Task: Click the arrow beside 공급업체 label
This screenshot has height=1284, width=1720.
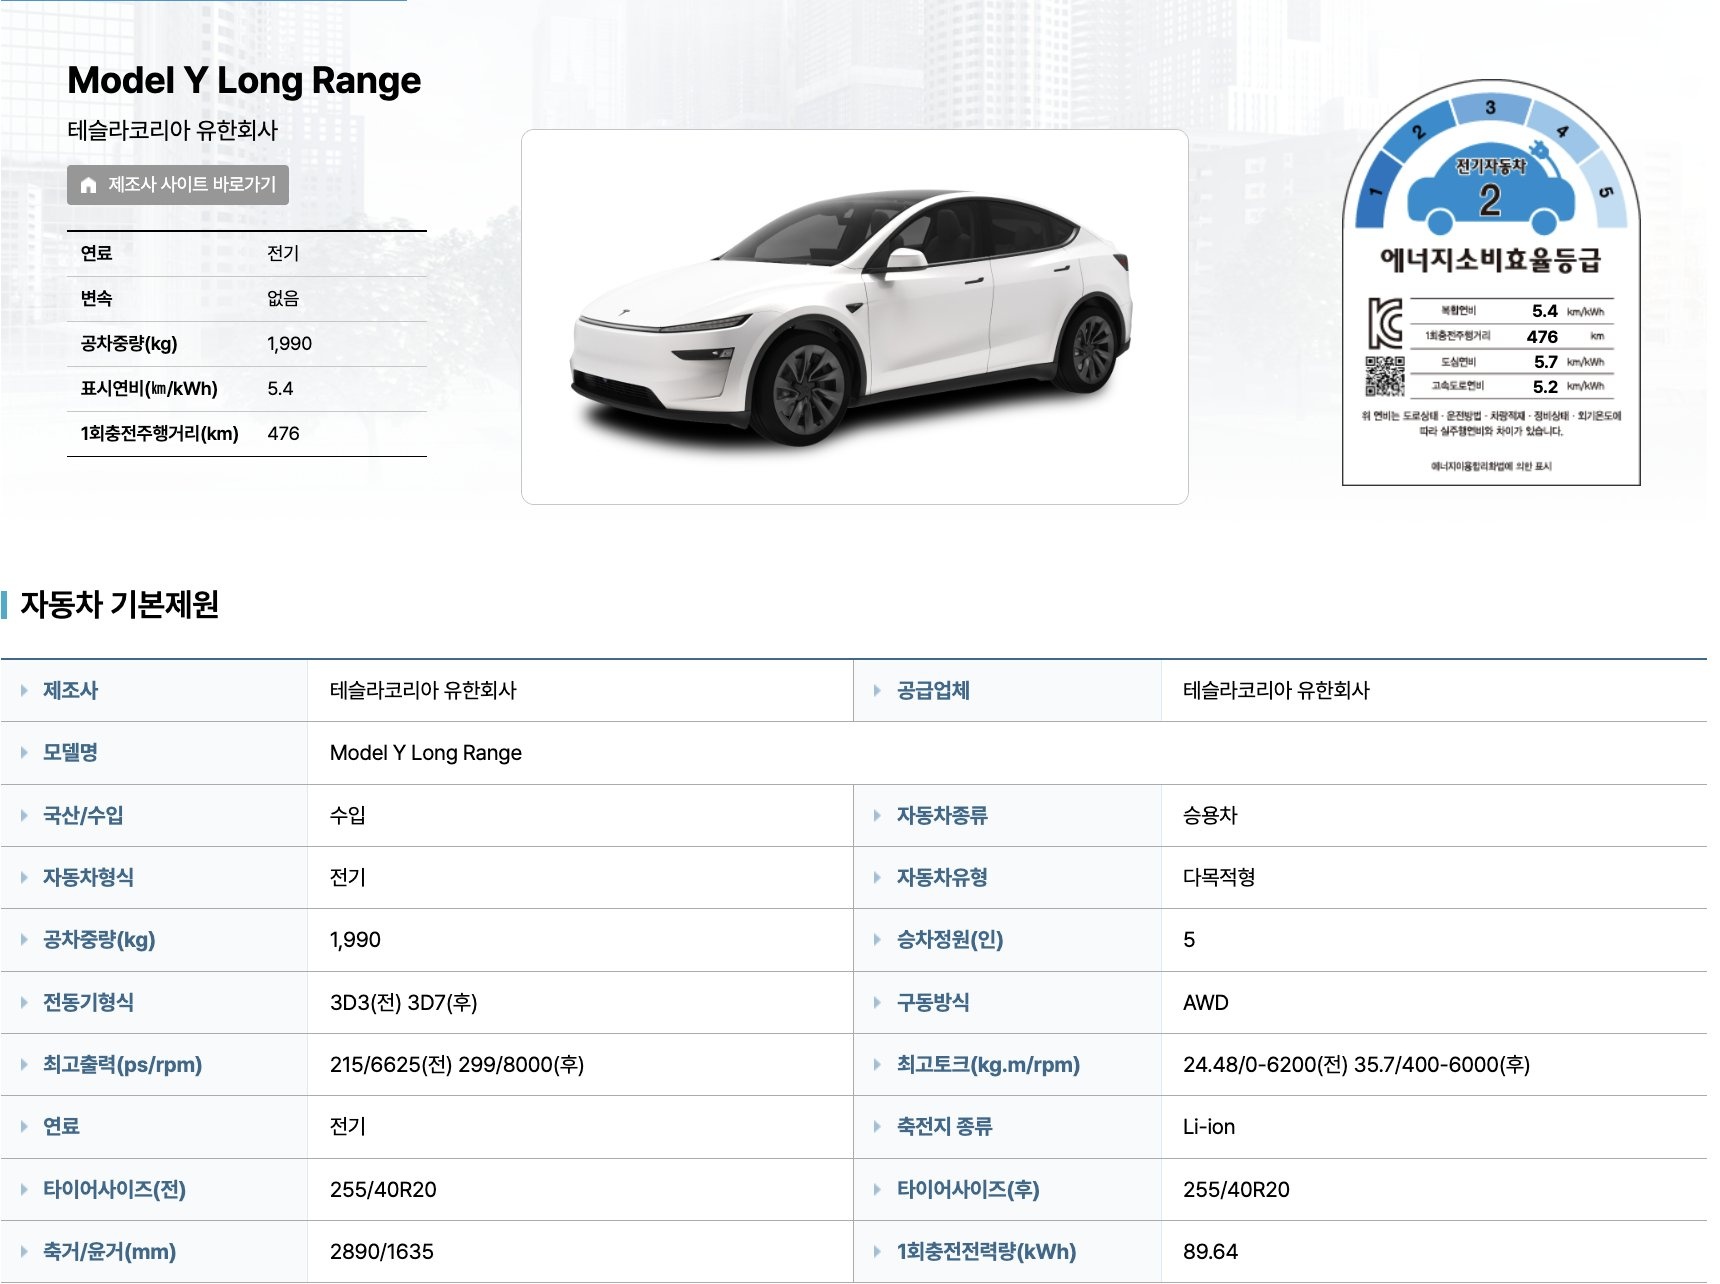Action: coord(877,690)
